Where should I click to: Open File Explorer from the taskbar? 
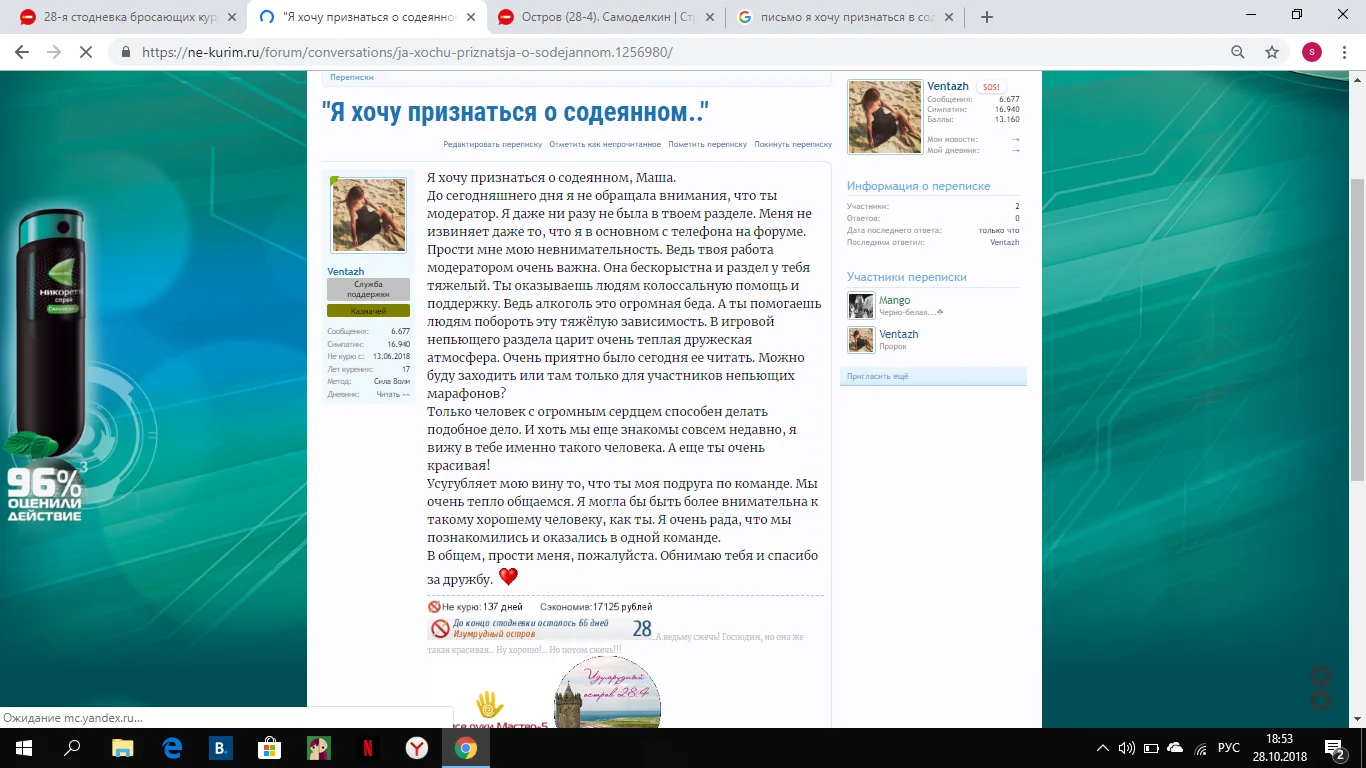pos(122,748)
